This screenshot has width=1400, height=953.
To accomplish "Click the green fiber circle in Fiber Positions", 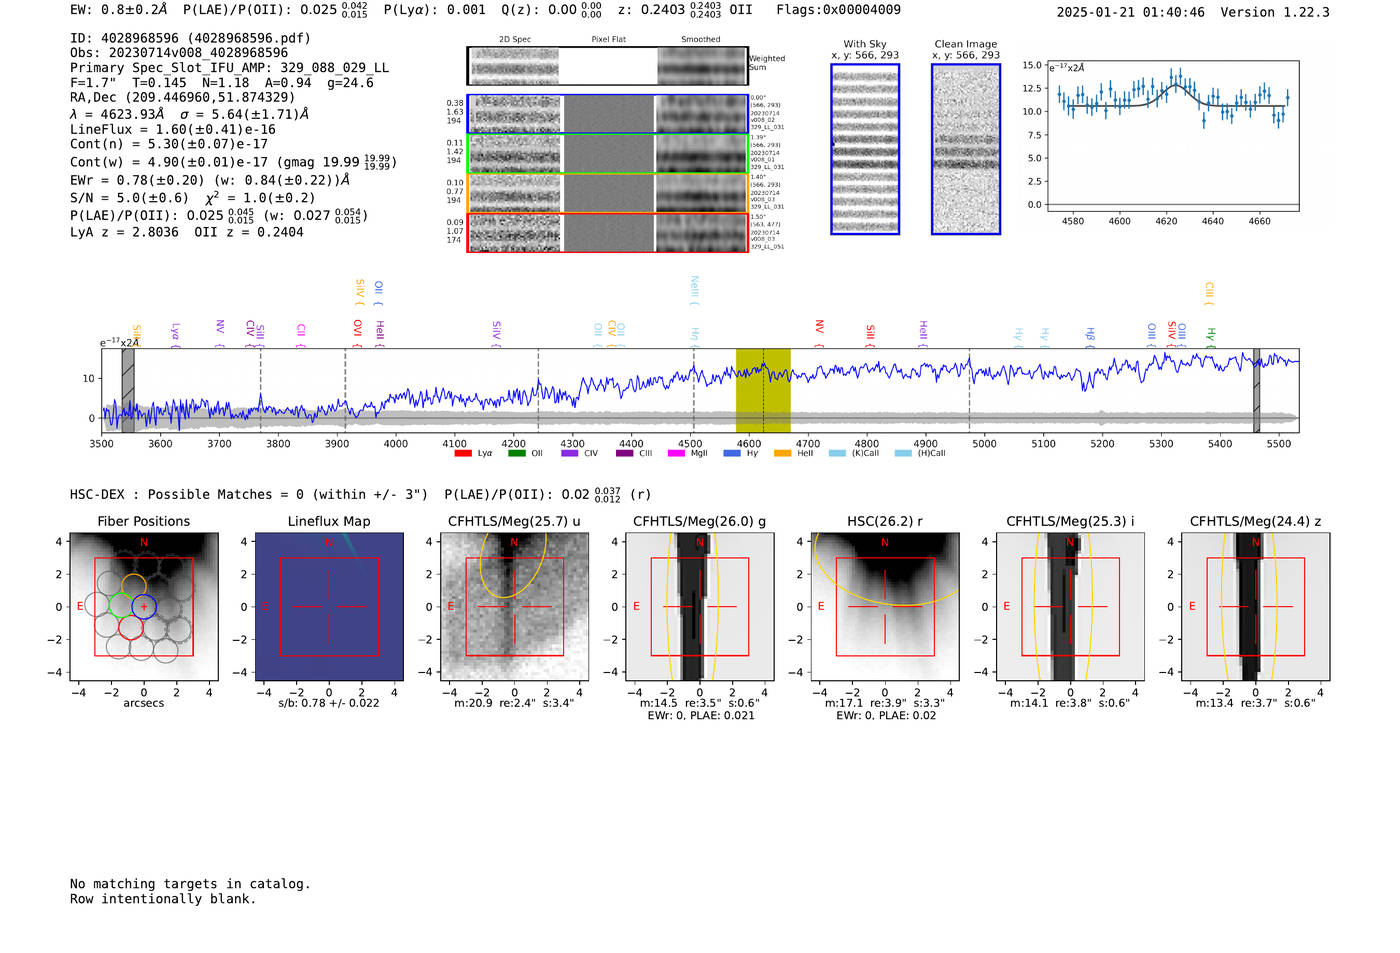I will 121,606.
